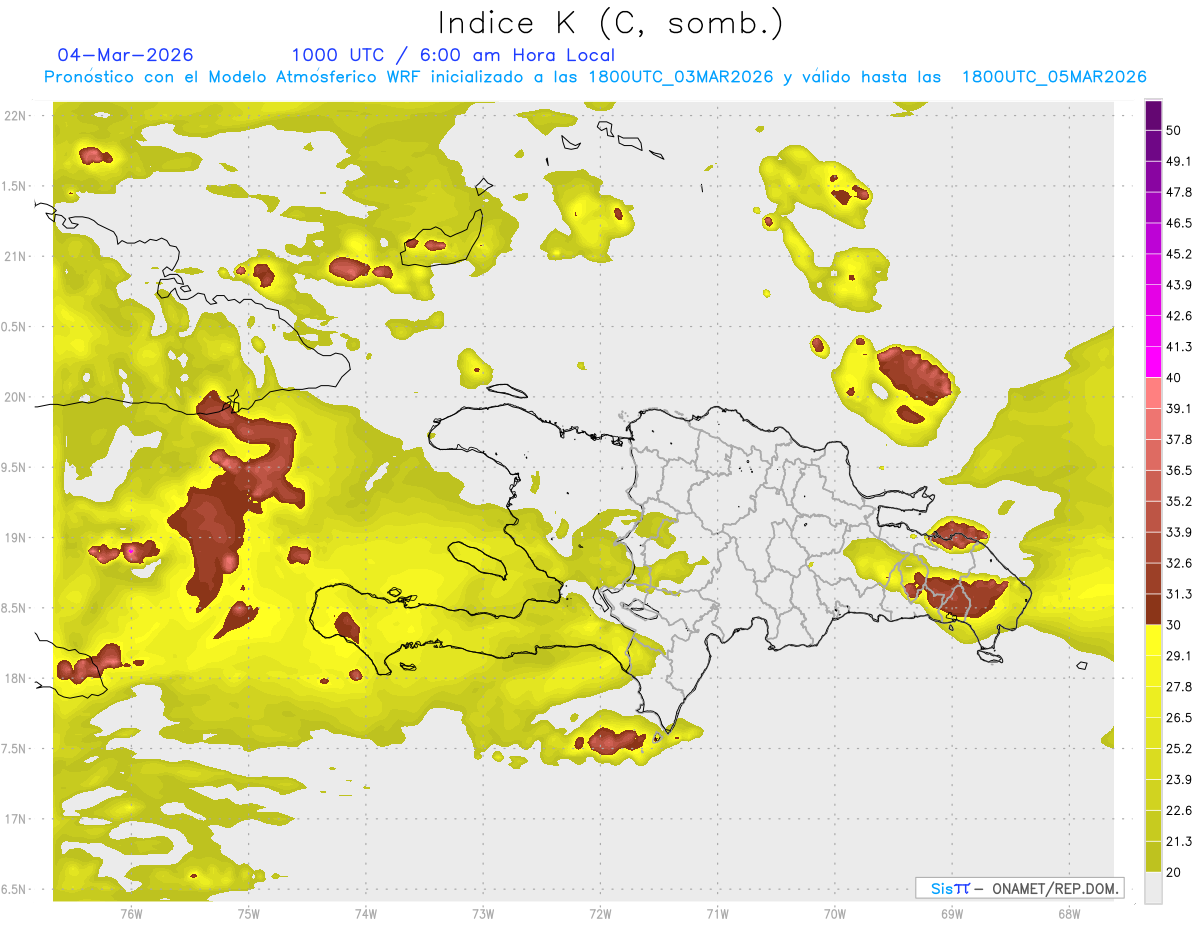Select the '75W' longitude axis label

(248, 913)
